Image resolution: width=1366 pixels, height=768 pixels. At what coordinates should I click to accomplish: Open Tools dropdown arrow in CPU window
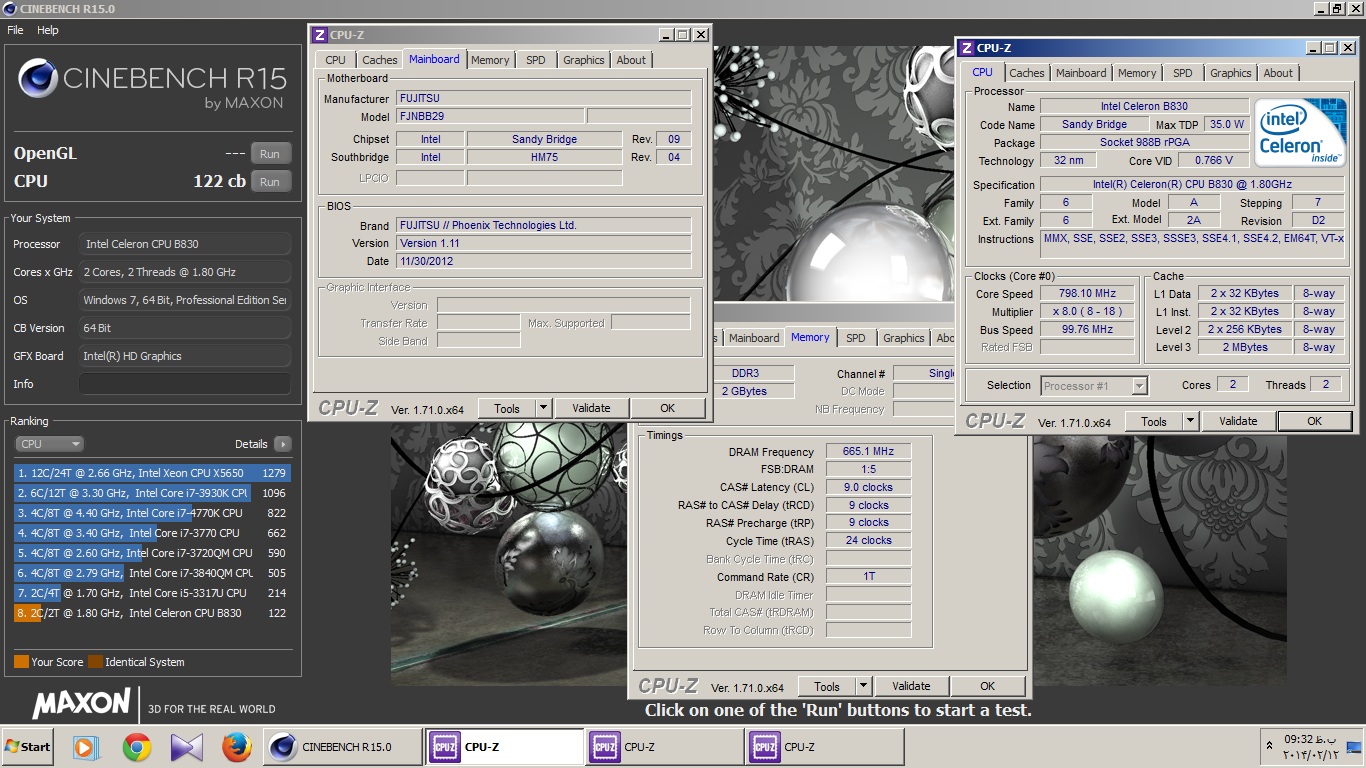pos(1190,422)
